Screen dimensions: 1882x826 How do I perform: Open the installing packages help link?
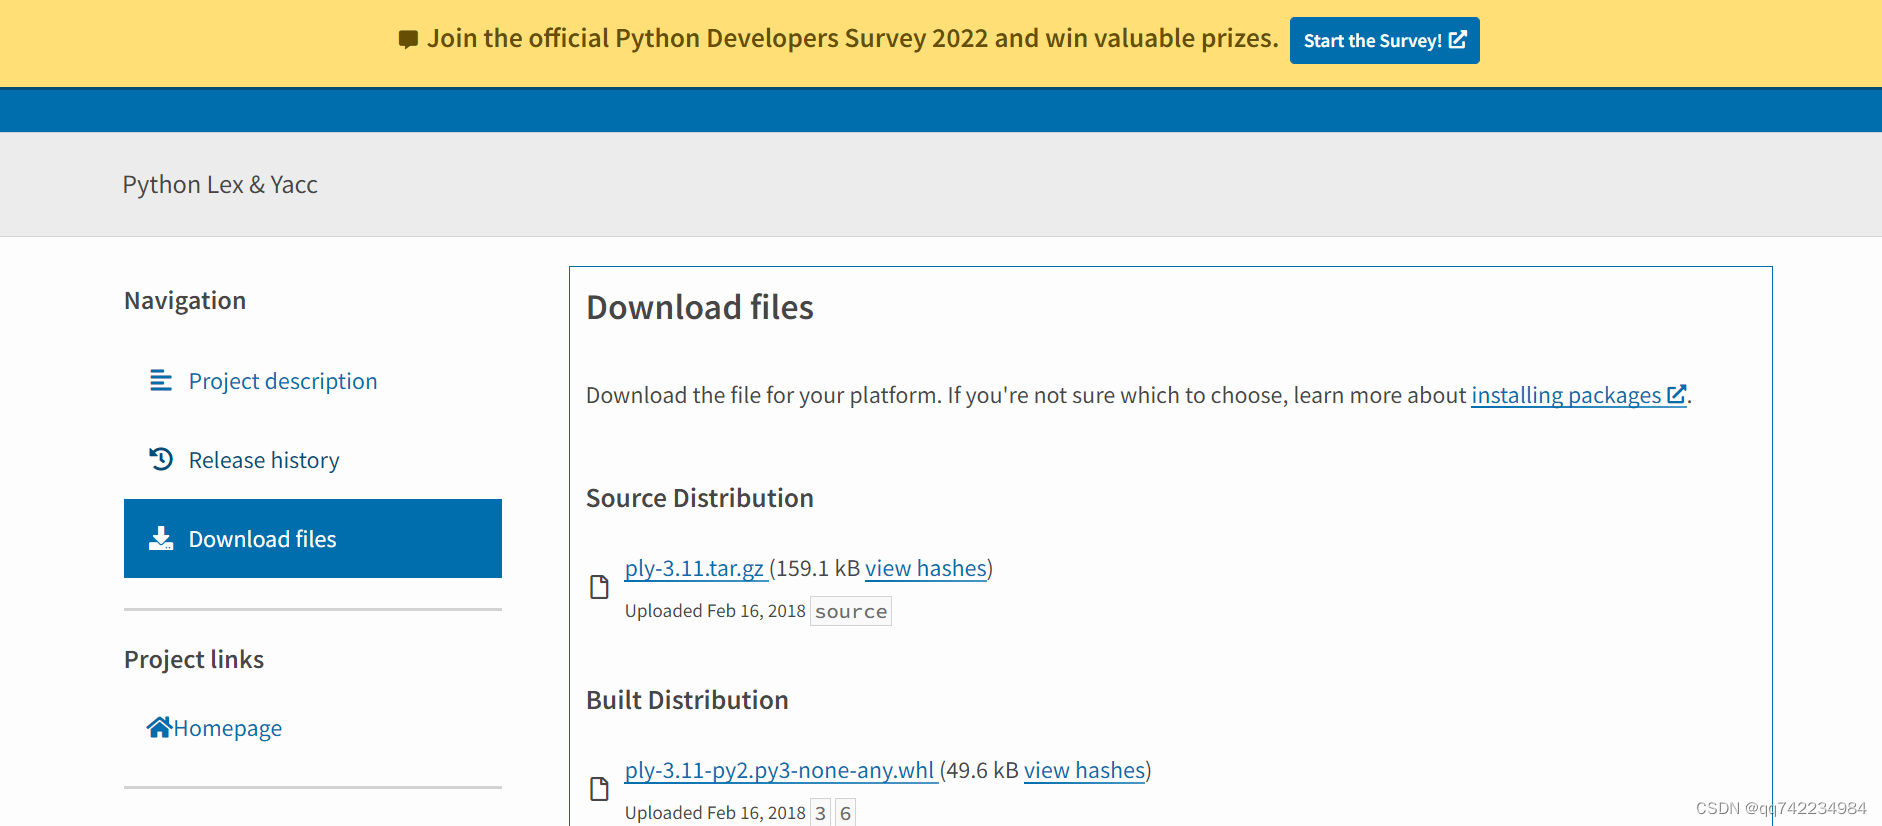click(1565, 395)
